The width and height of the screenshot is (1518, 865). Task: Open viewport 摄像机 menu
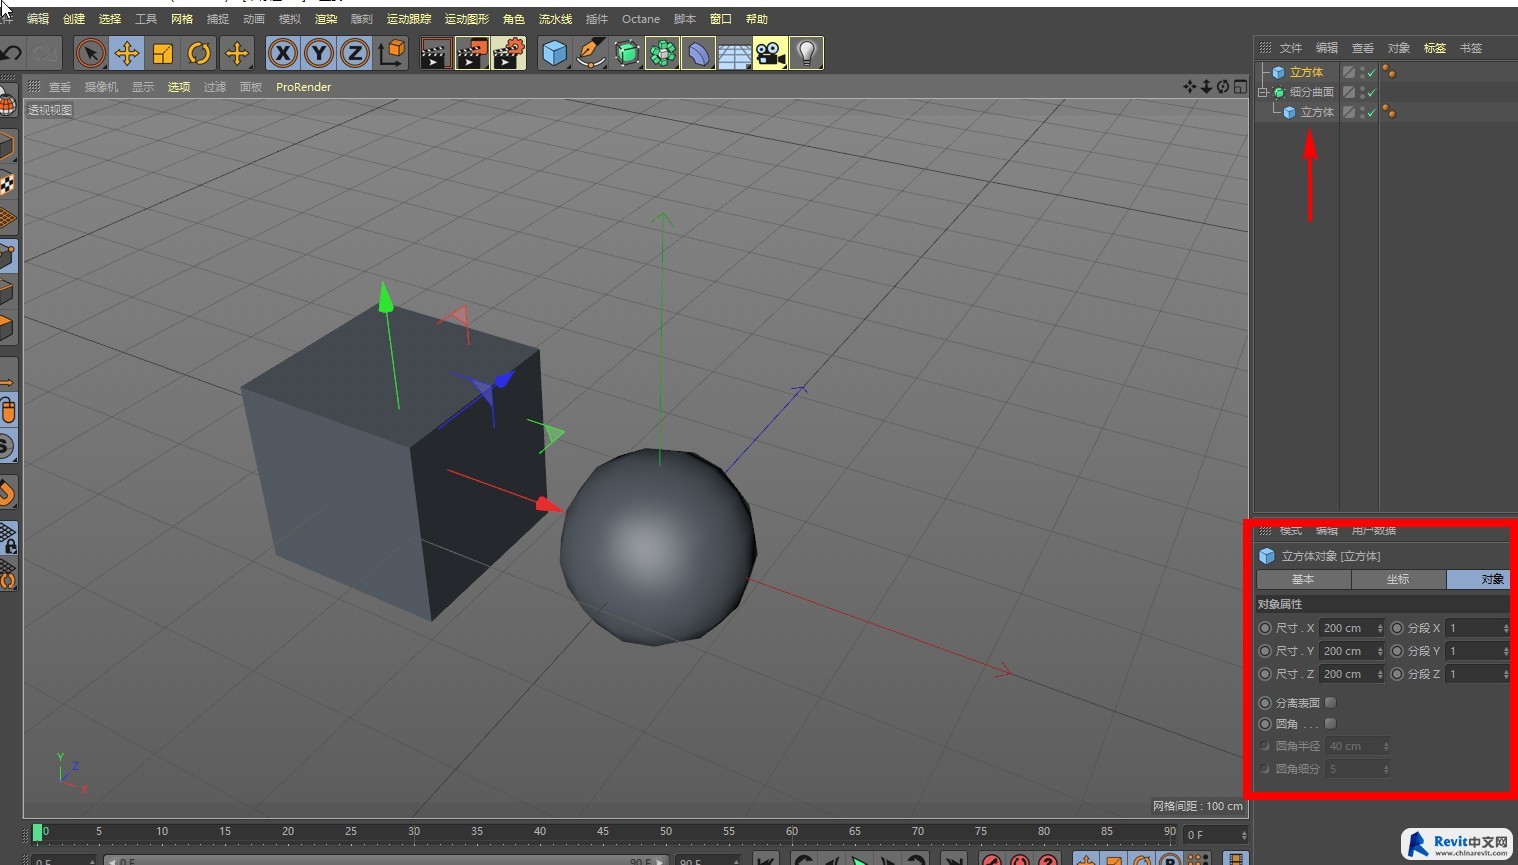coord(101,87)
